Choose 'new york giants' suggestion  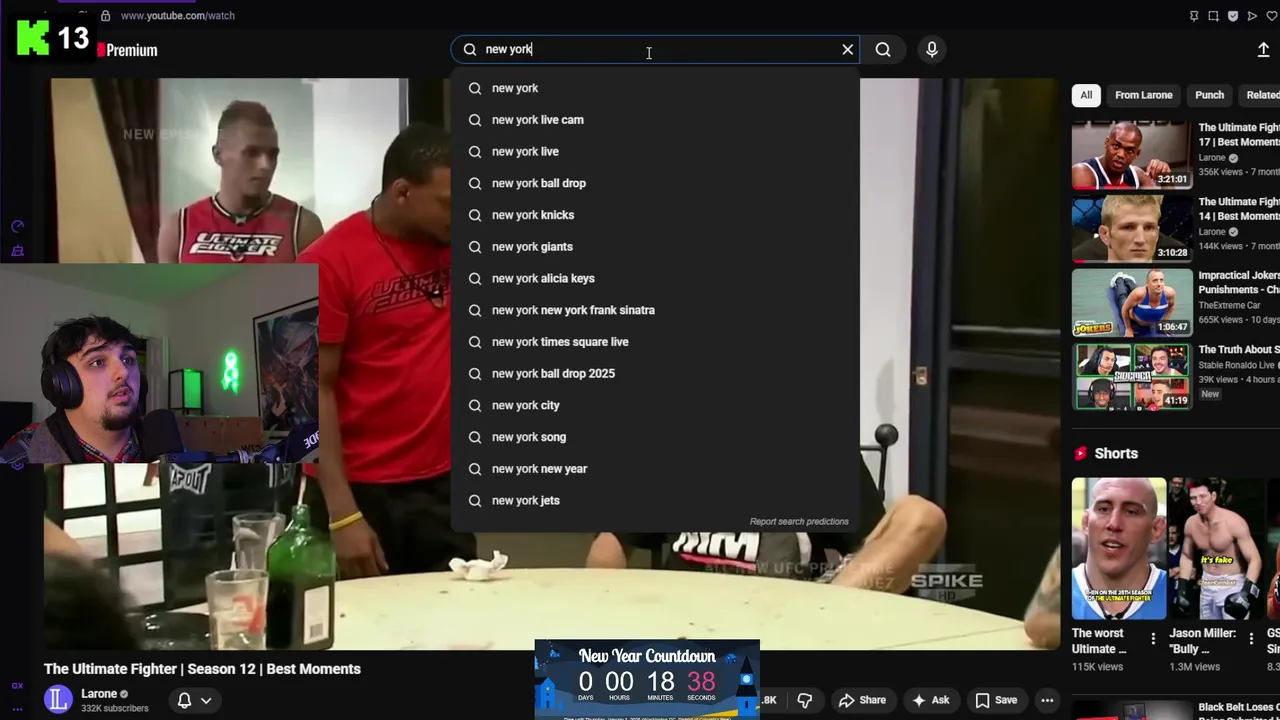(655, 246)
